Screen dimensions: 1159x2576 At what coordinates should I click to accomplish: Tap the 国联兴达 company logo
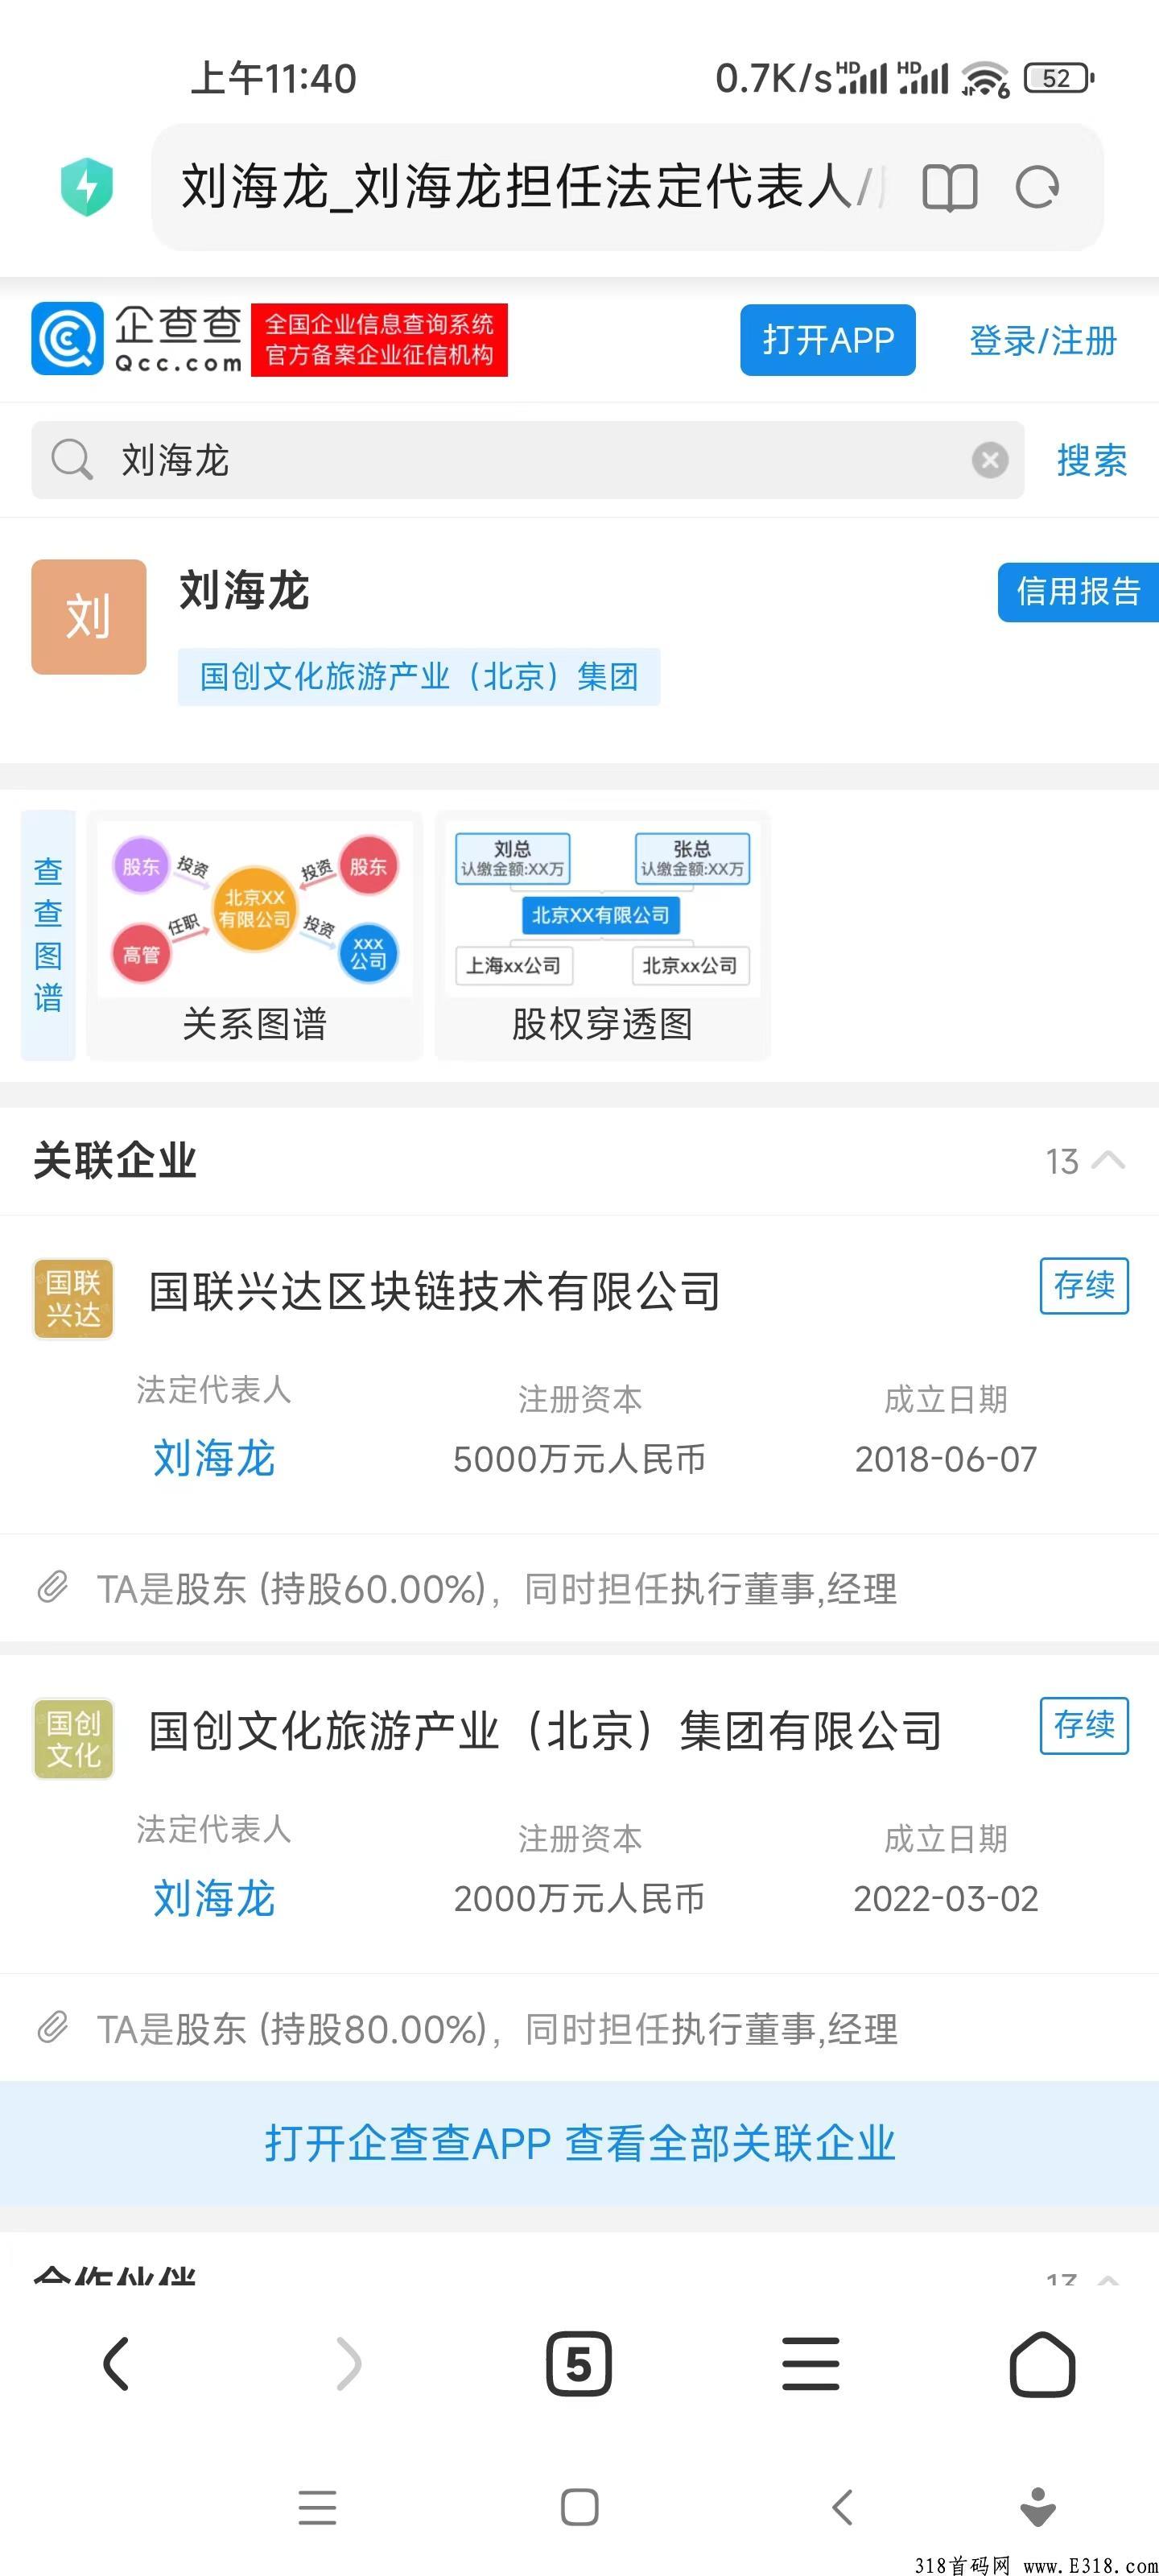pyautogui.click(x=73, y=1298)
